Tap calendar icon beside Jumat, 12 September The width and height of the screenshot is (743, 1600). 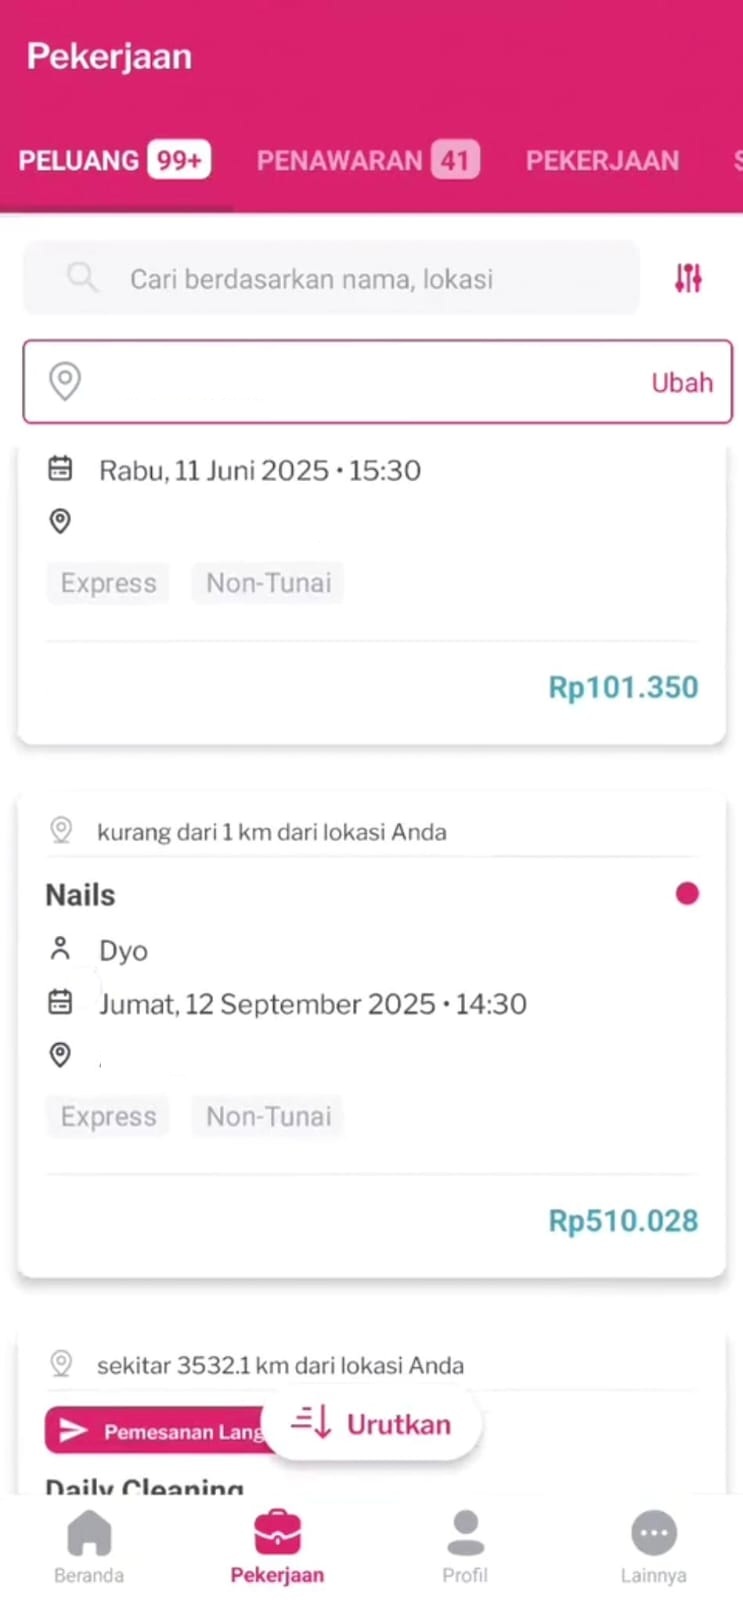(61, 1002)
